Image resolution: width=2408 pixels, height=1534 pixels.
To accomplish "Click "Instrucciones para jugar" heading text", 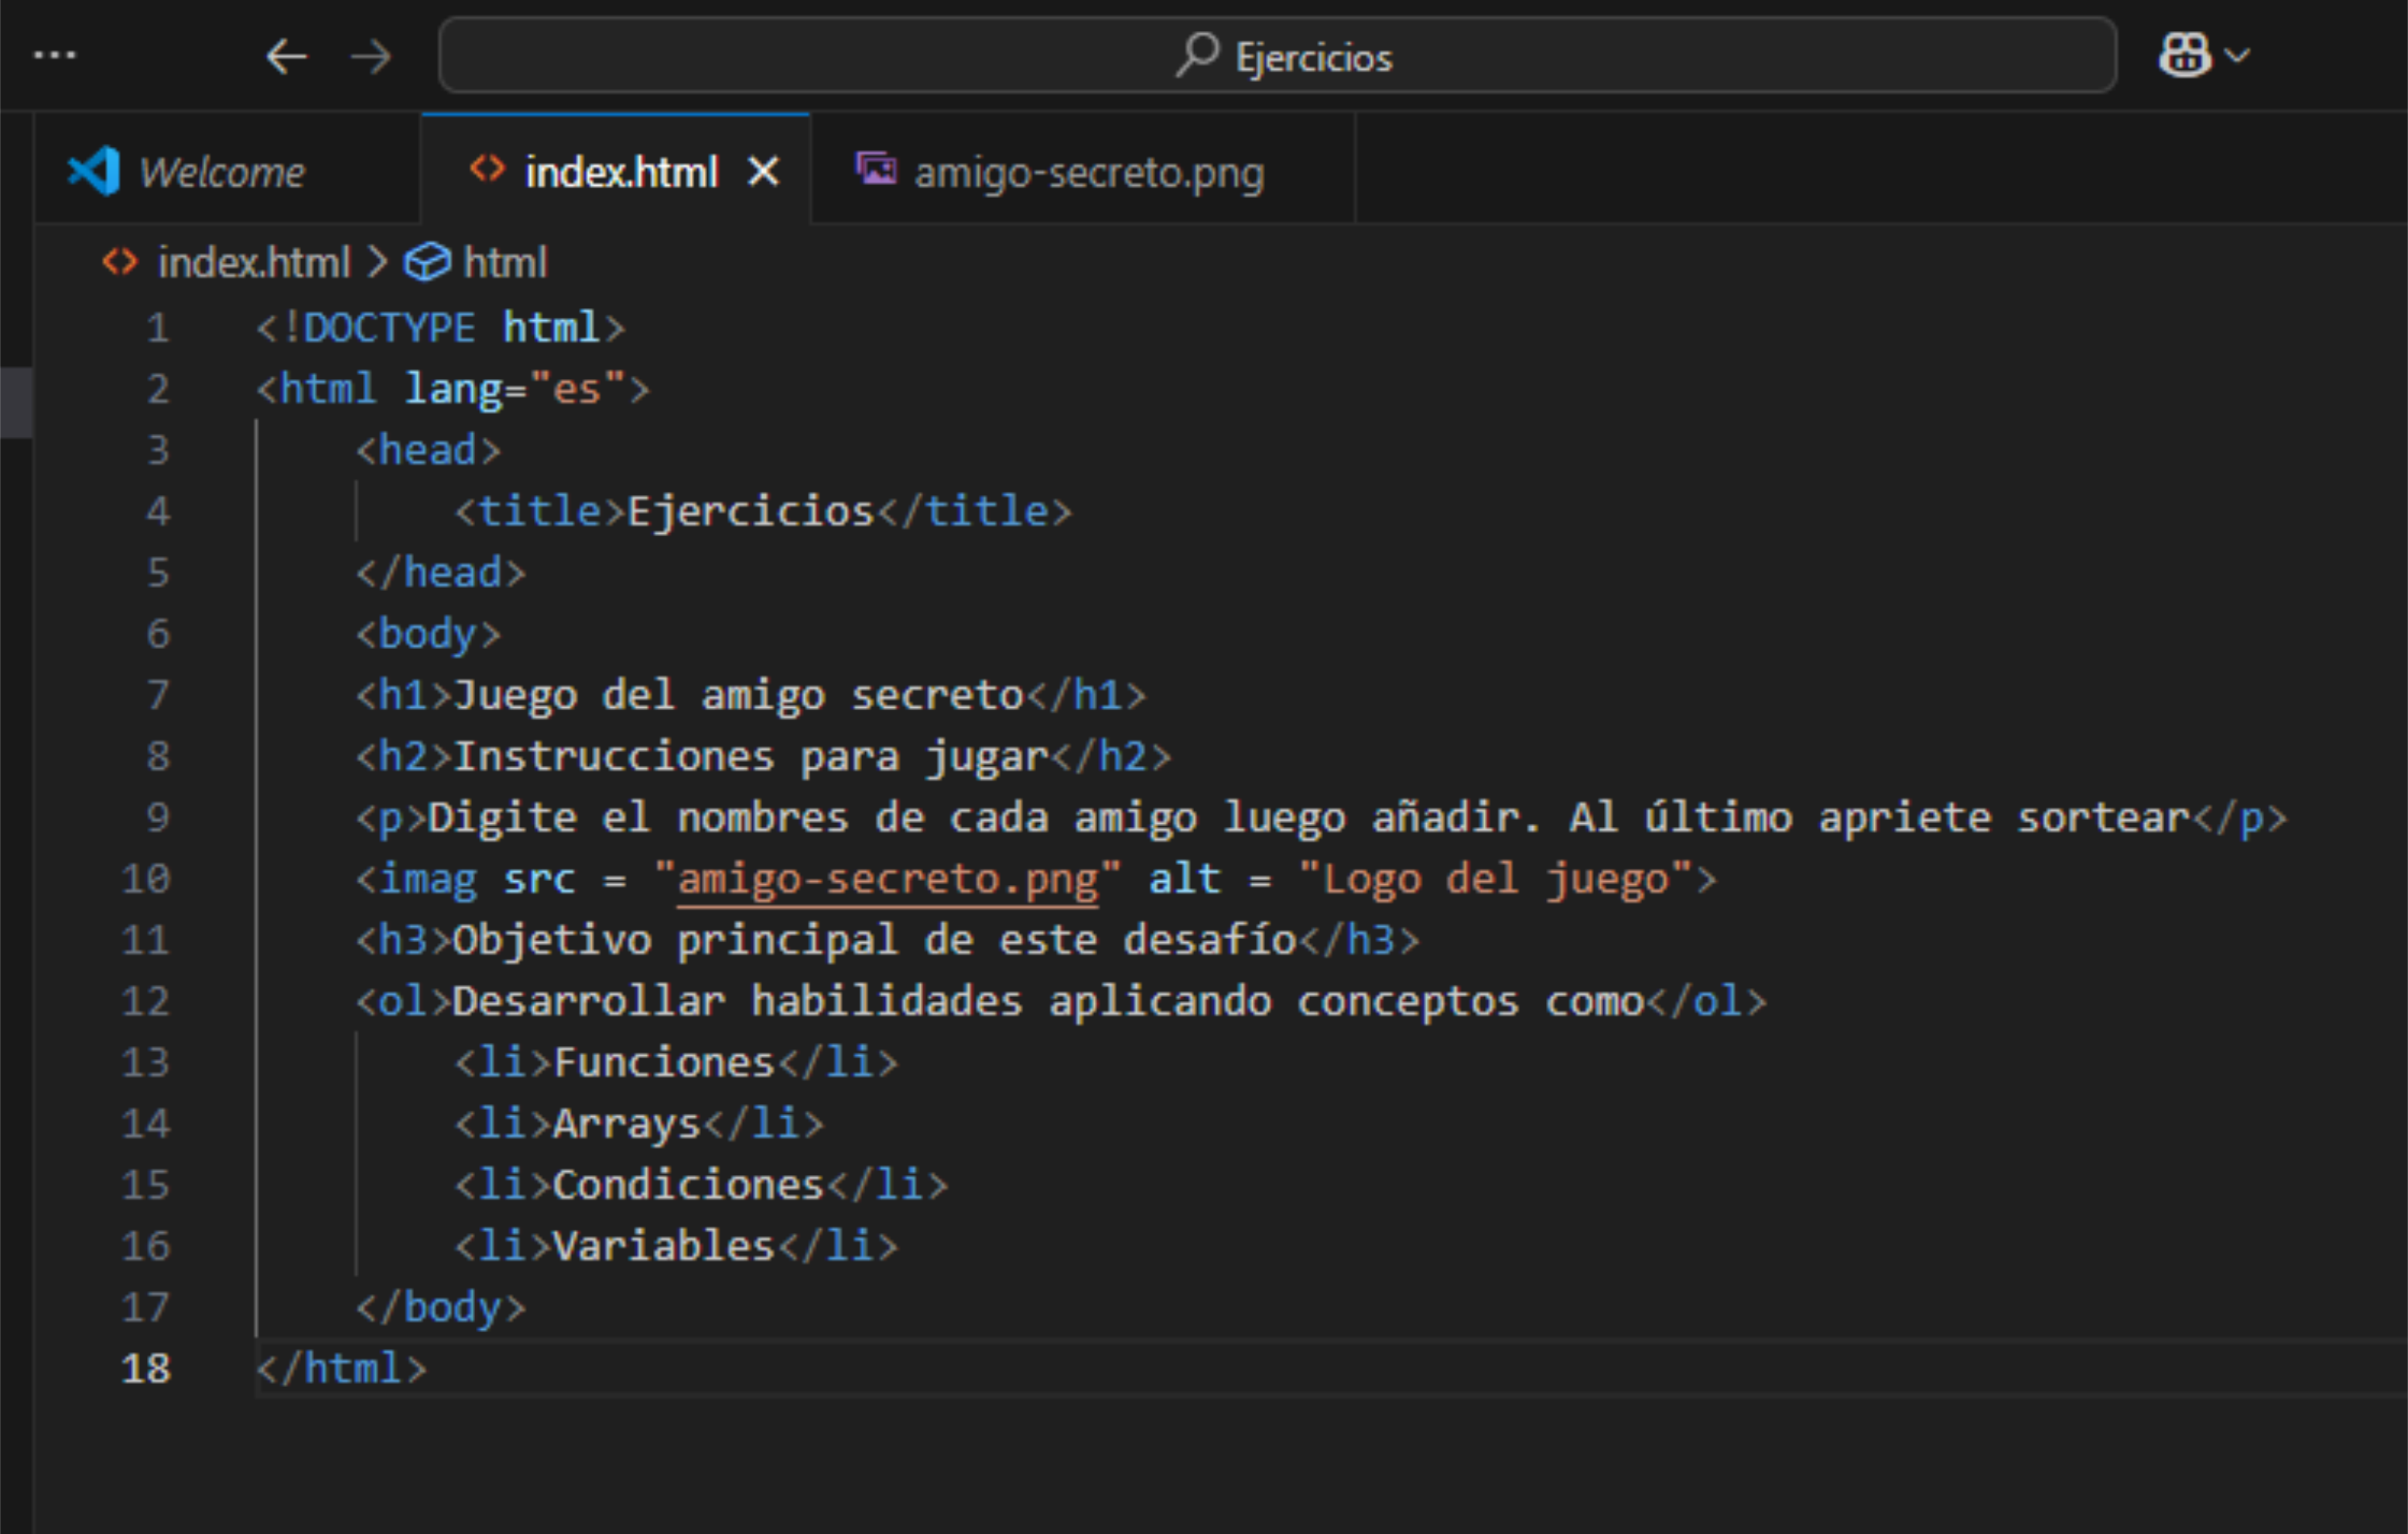I will tap(751, 757).
